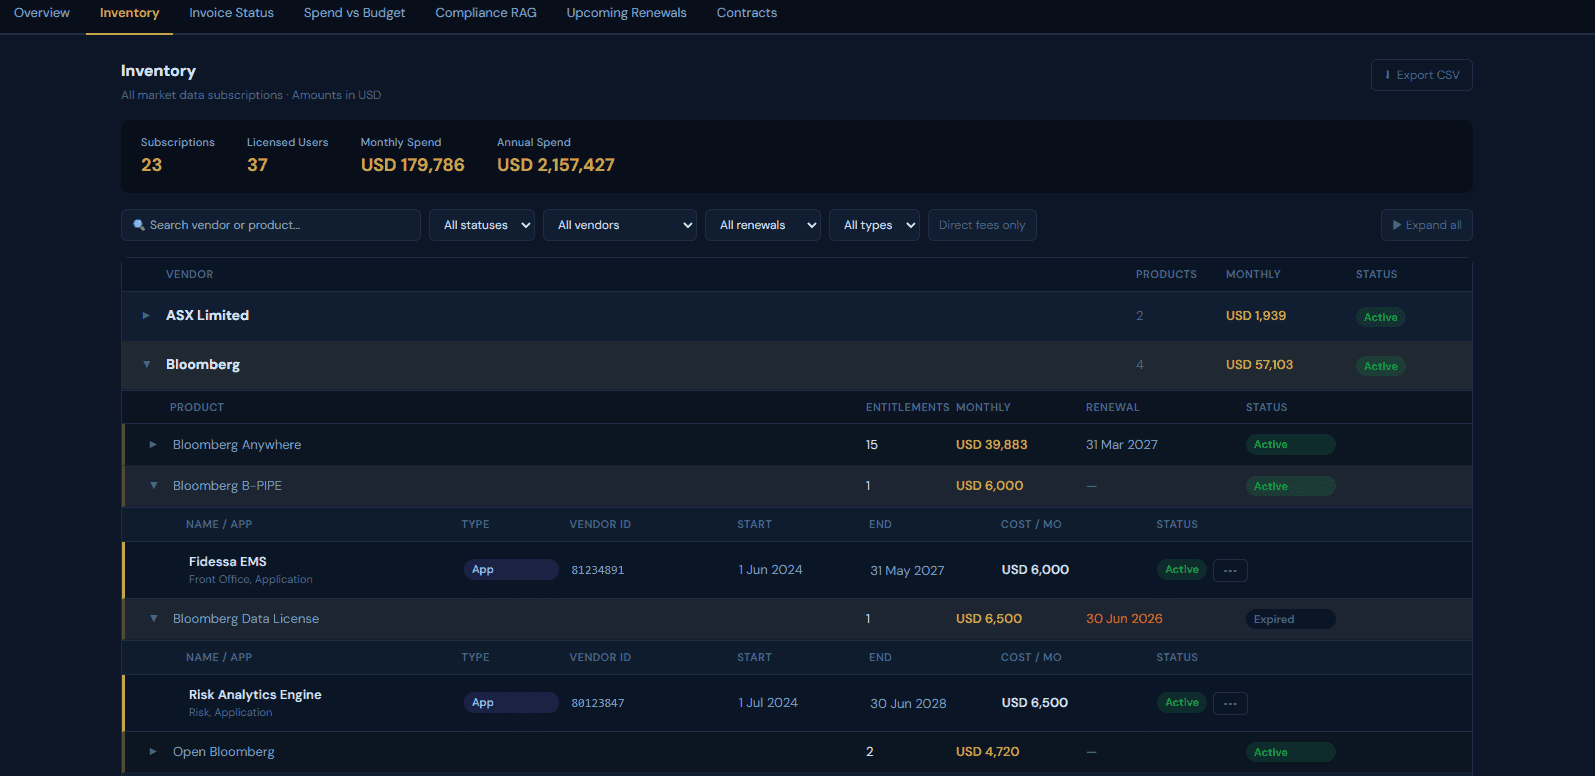Click the Fidessa EMS entitlement name
The width and height of the screenshot is (1595, 776).
[x=228, y=561]
